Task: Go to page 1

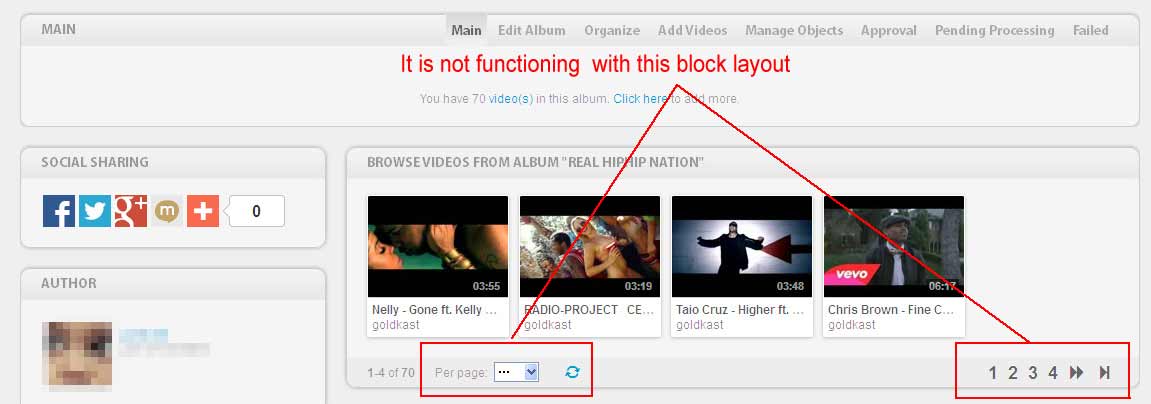Action: [992, 373]
